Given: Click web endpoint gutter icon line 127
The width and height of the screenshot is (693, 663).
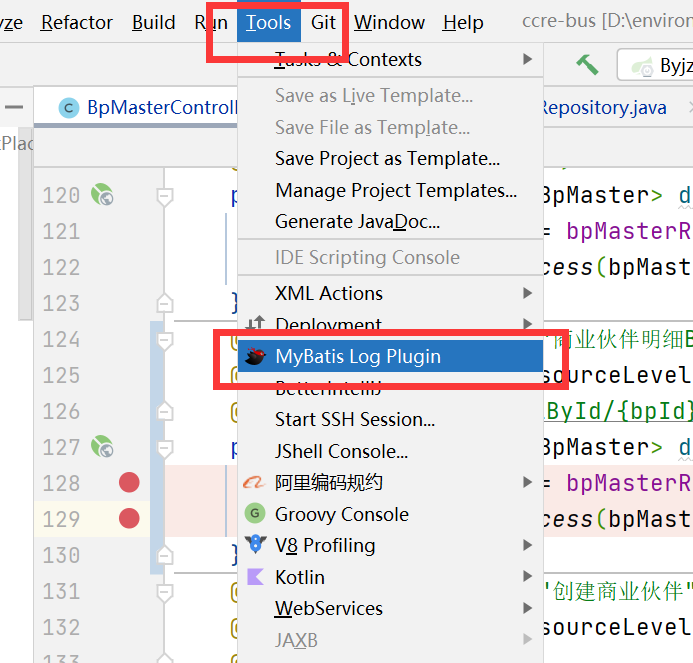Looking at the screenshot, I should click(102, 446).
